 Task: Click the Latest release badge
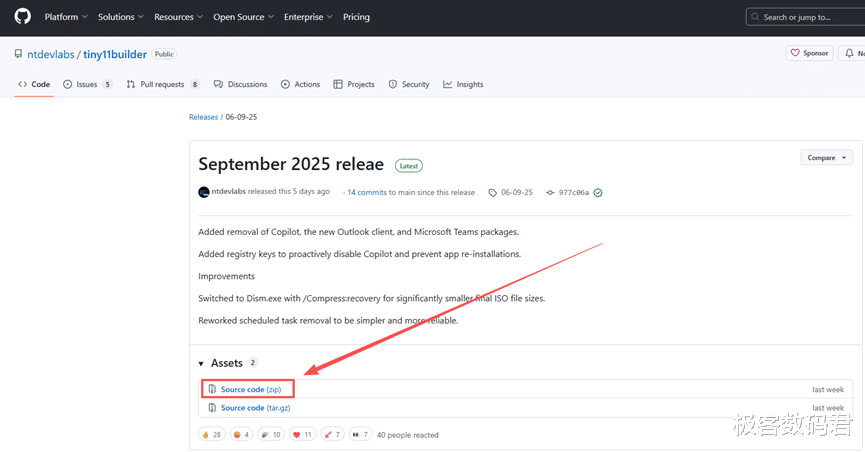[409, 166]
